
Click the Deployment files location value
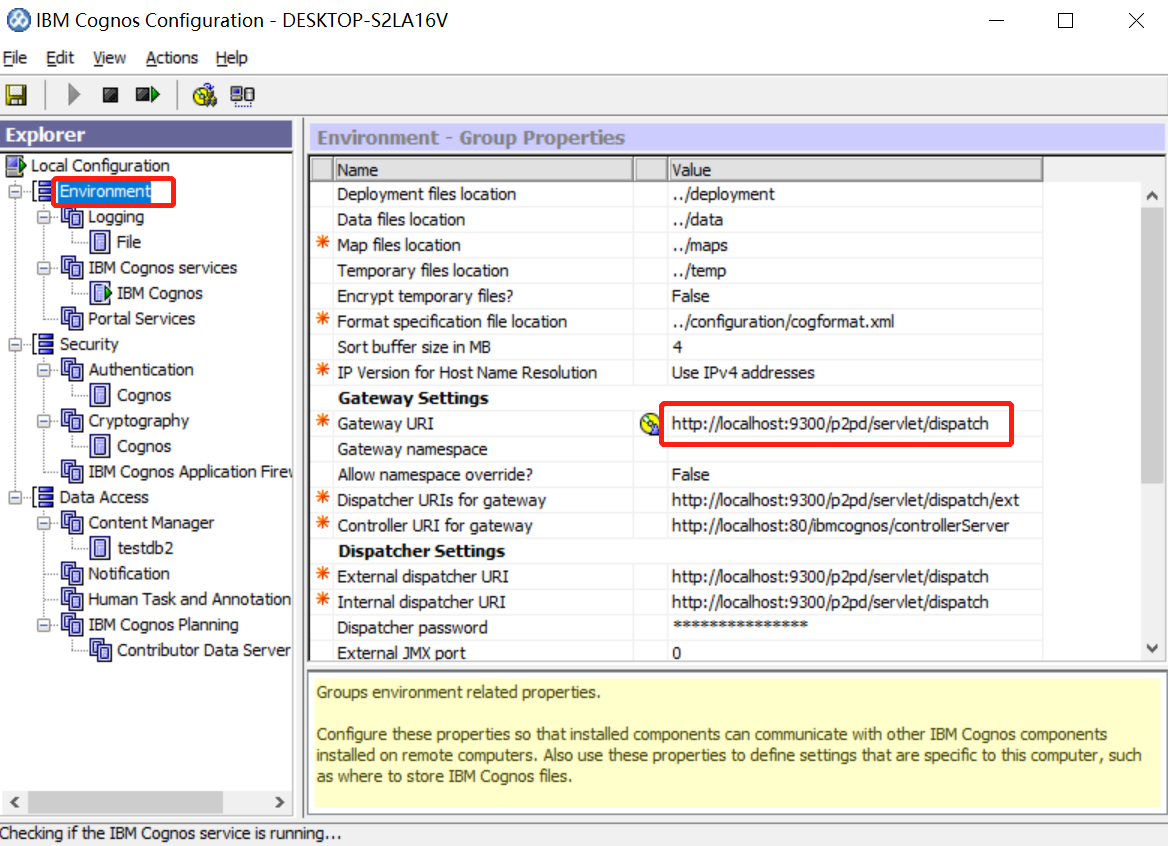tap(855, 194)
